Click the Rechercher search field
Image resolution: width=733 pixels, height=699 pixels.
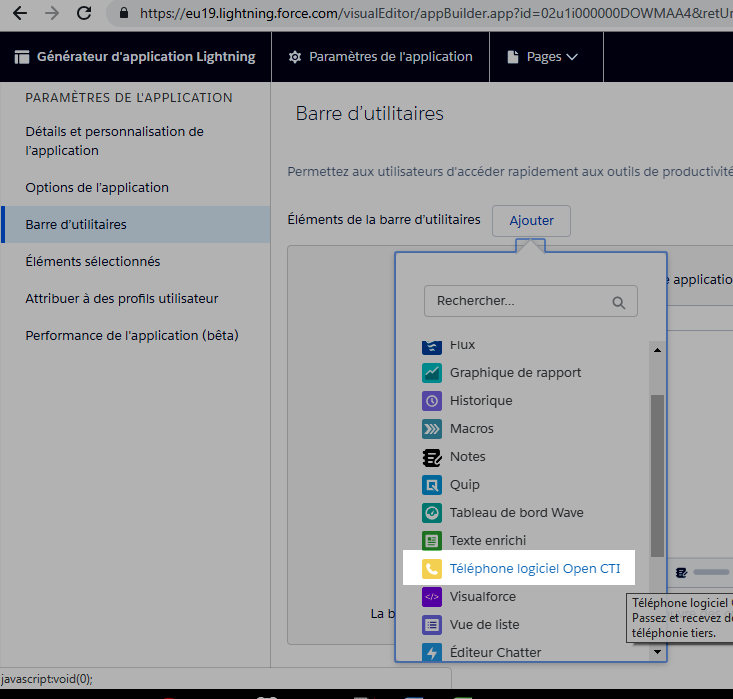(531, 301)
